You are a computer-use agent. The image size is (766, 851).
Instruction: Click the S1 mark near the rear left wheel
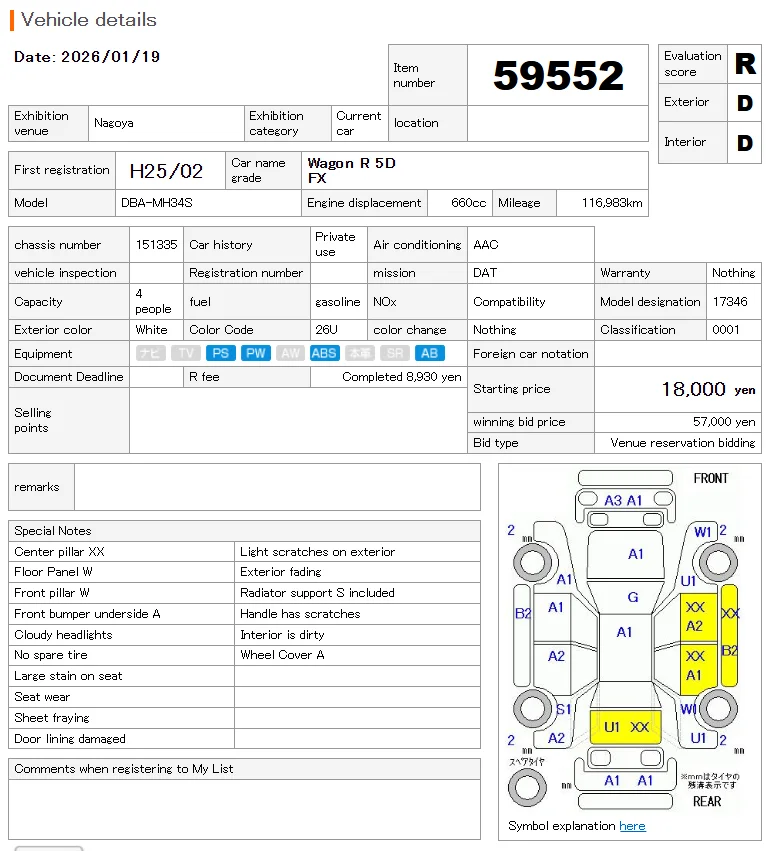click(x=564, y=709)
